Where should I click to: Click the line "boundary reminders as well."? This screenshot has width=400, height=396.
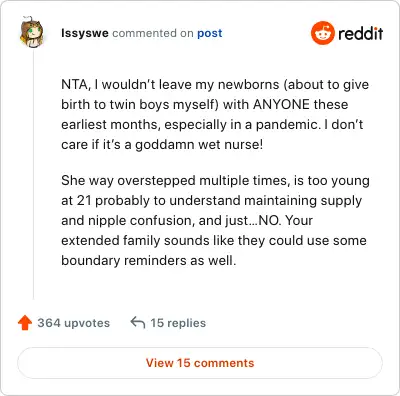149,260
